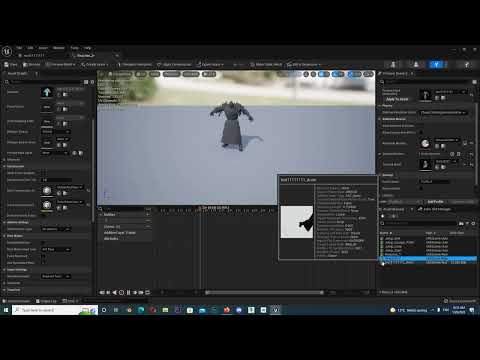480x360 pixels.
Task: Open the Window menu
Action: (59, 48)
